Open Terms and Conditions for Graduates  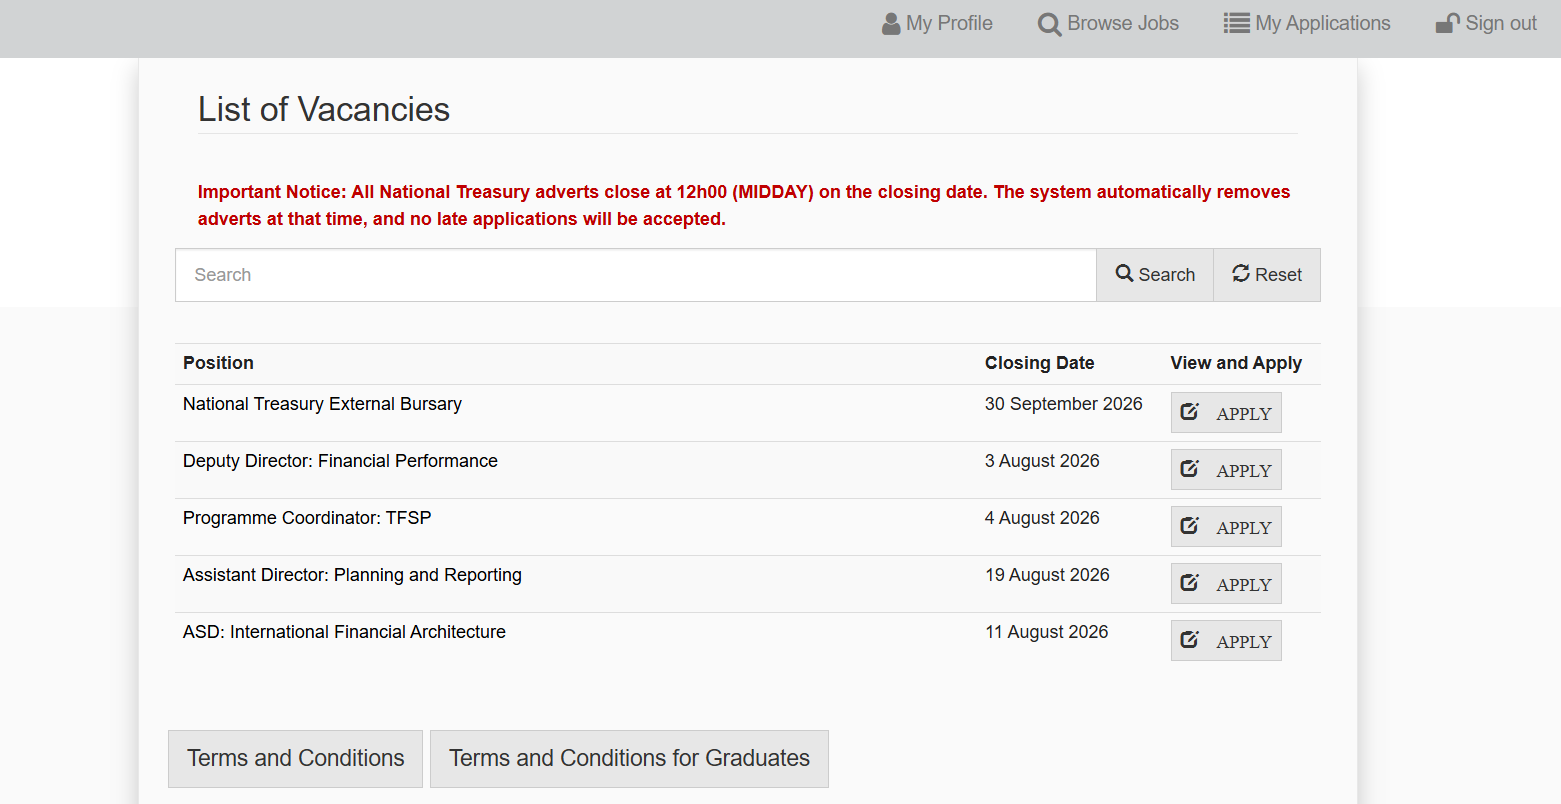pyautogui.click(x=629, y=759)
